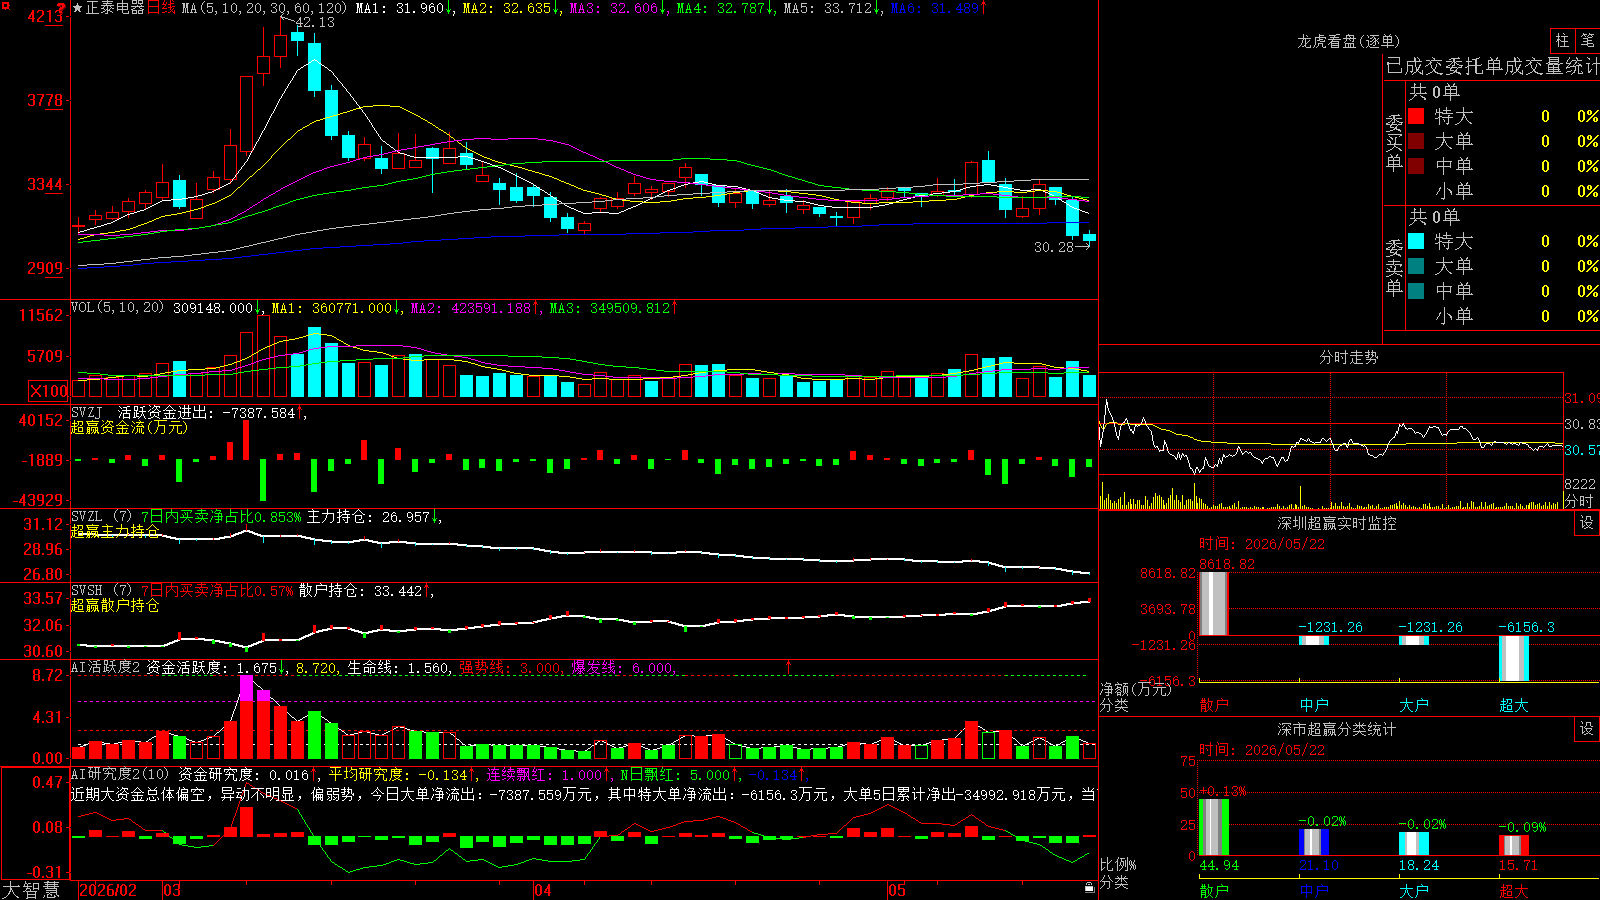
Task: Click the 超赢散户持仓 label
Action: point(115,605)
